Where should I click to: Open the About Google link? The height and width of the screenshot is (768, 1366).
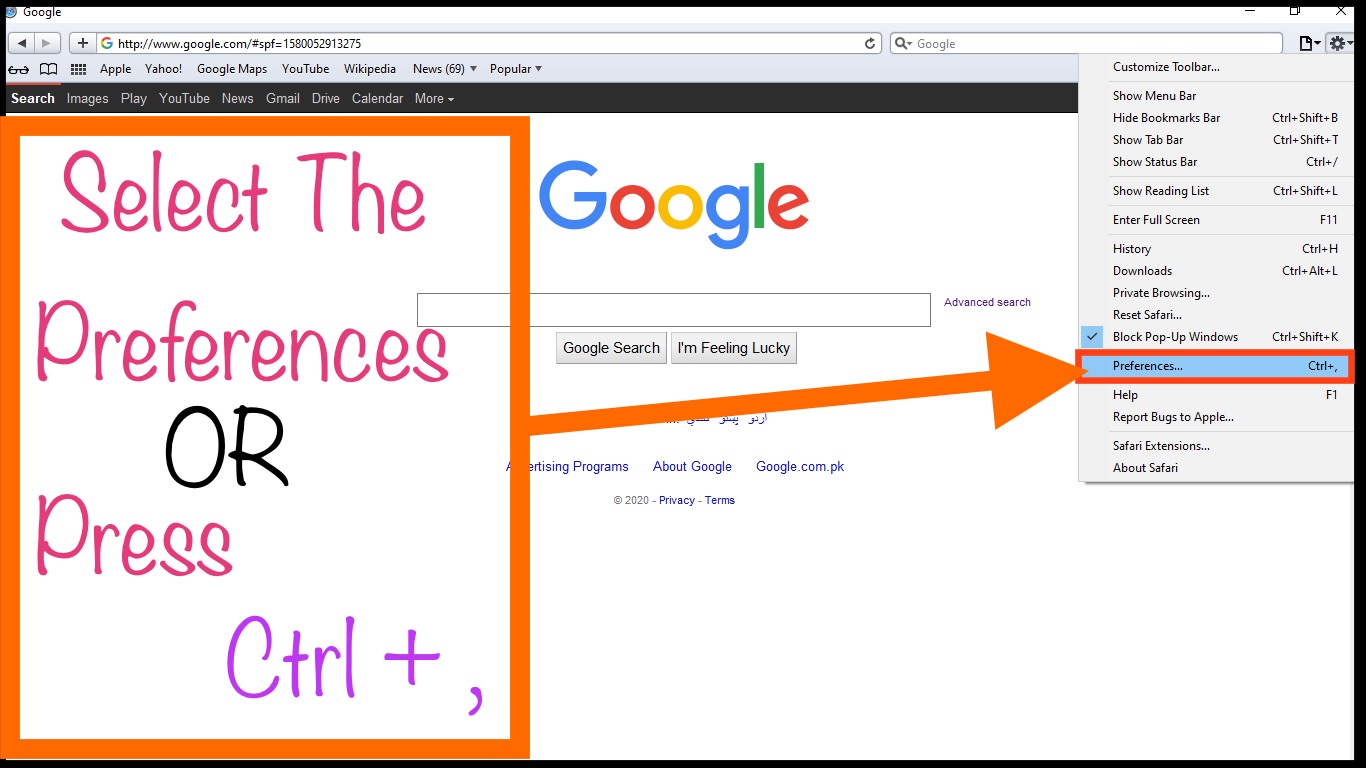692,467
